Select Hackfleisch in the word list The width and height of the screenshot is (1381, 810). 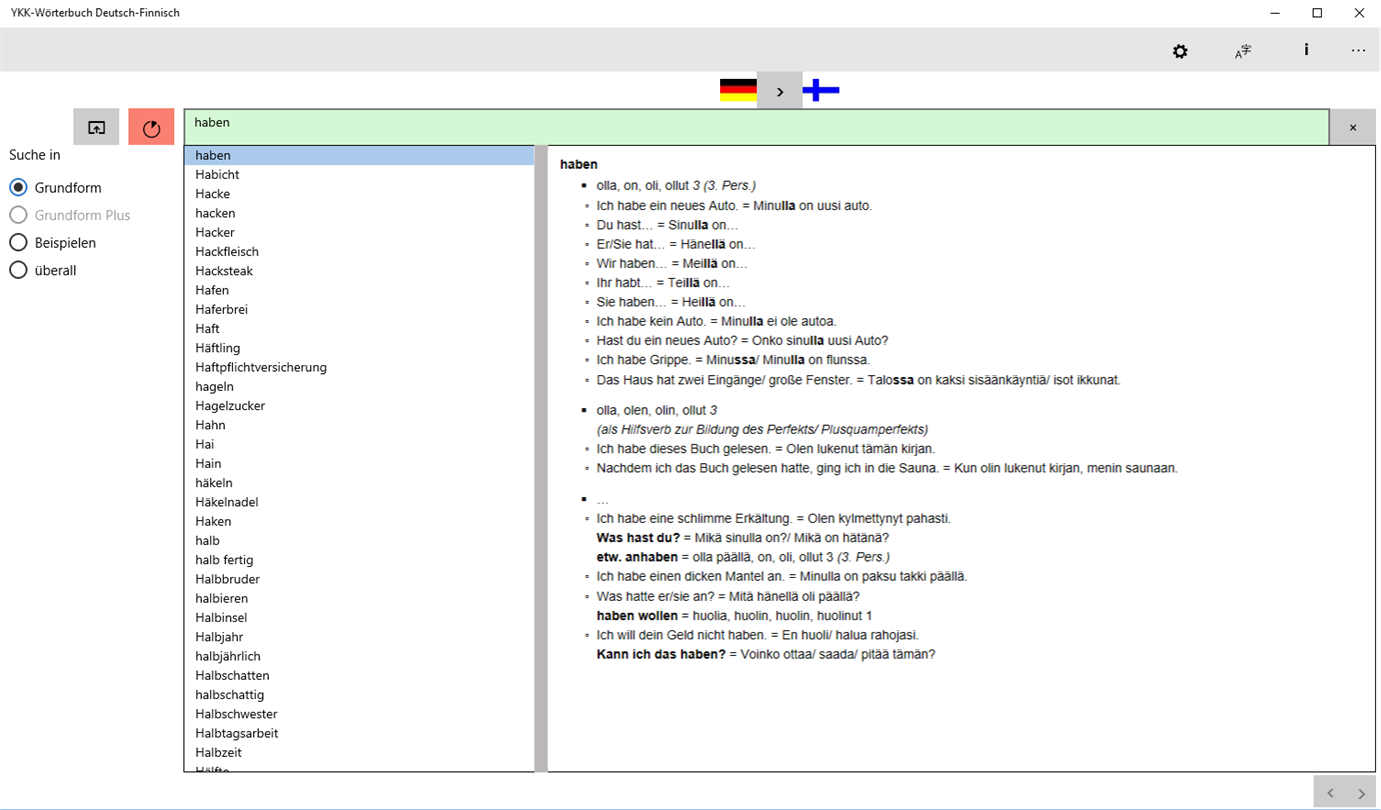click(x=360, y=252)
